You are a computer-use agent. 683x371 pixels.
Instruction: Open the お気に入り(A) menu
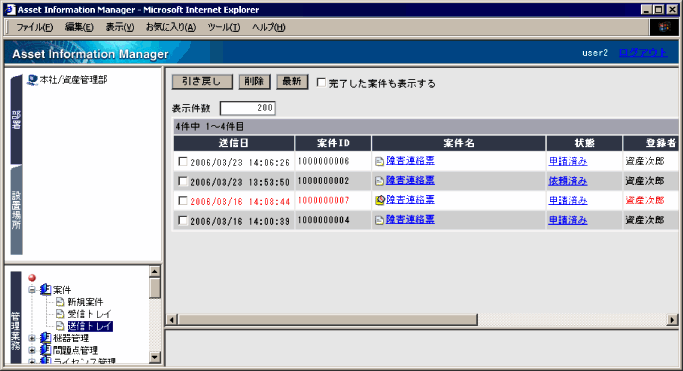171,27
